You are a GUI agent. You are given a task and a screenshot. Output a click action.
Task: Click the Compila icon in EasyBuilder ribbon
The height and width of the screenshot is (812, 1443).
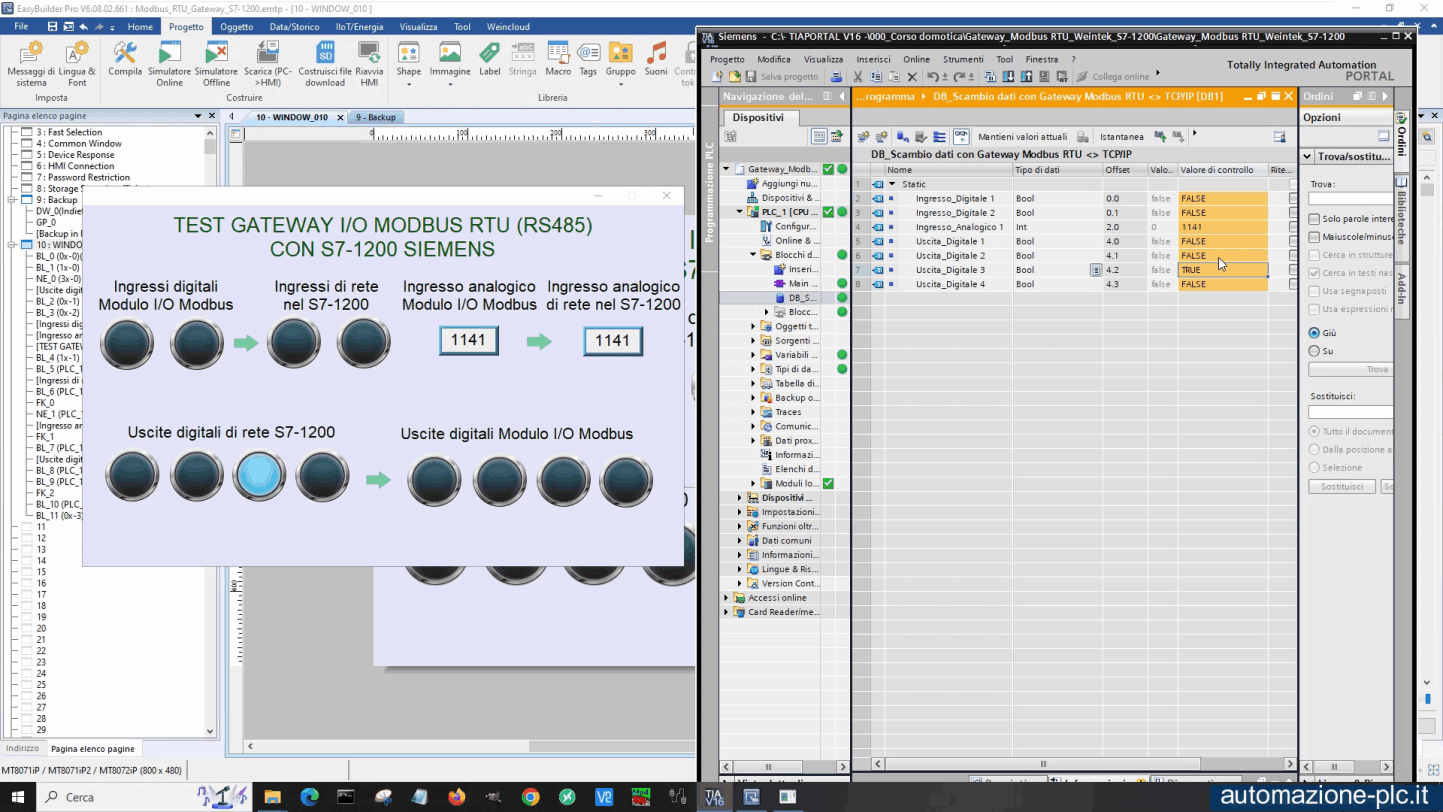(125, 62)
